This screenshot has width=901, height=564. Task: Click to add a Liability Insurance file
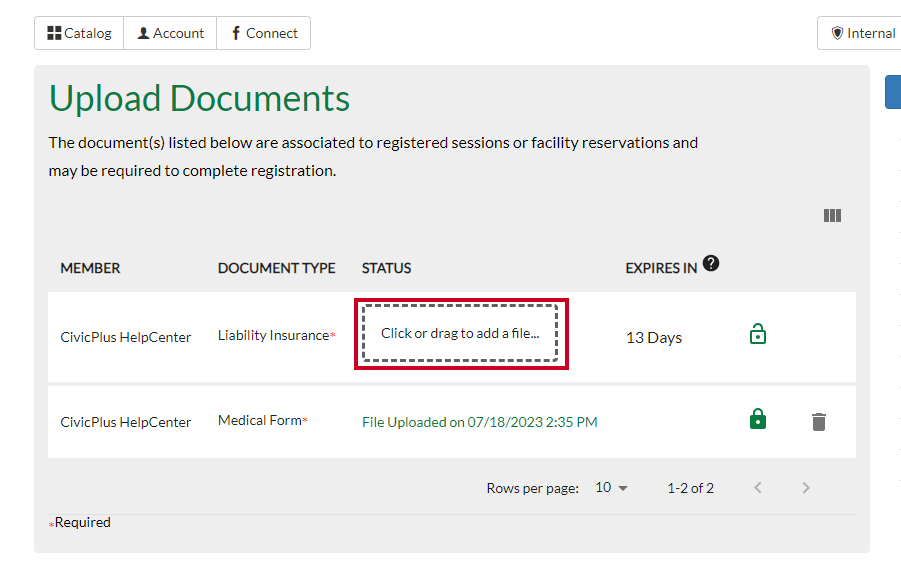pyautogui.click(x=460, y=334)
